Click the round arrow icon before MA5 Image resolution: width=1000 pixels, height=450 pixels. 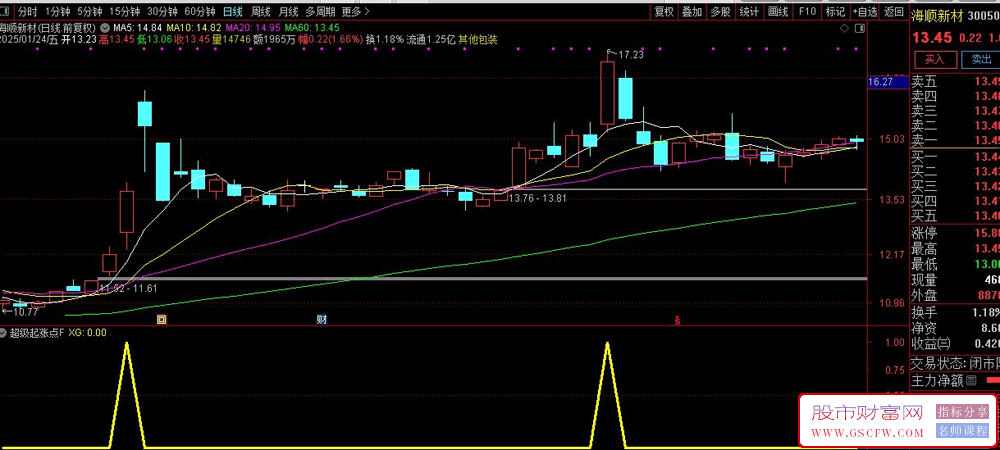[x=105, y=27]
